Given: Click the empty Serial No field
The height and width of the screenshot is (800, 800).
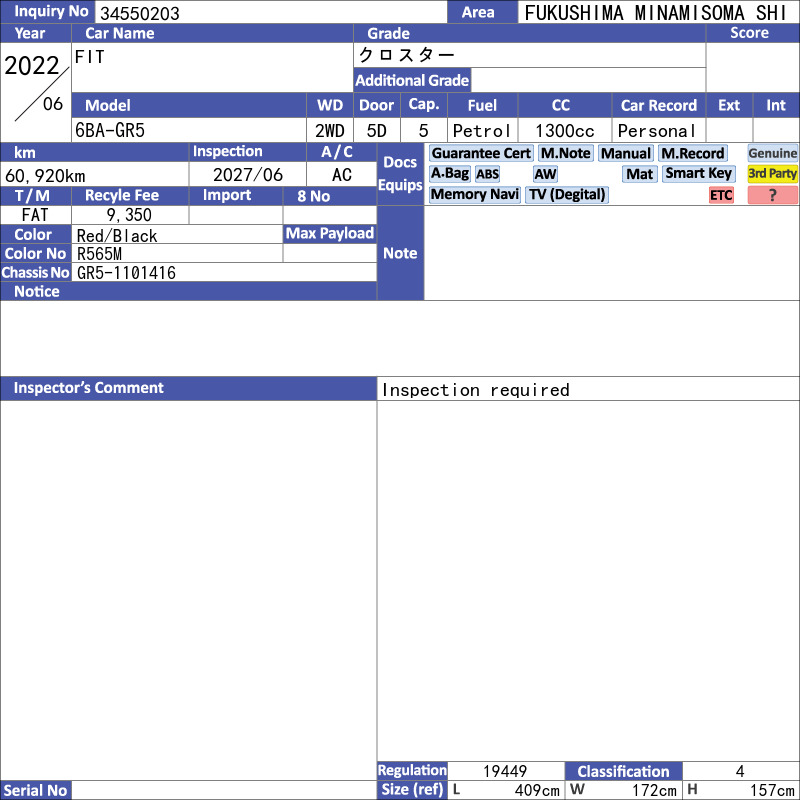Looking at the screenshot, I should pos(224,790).
